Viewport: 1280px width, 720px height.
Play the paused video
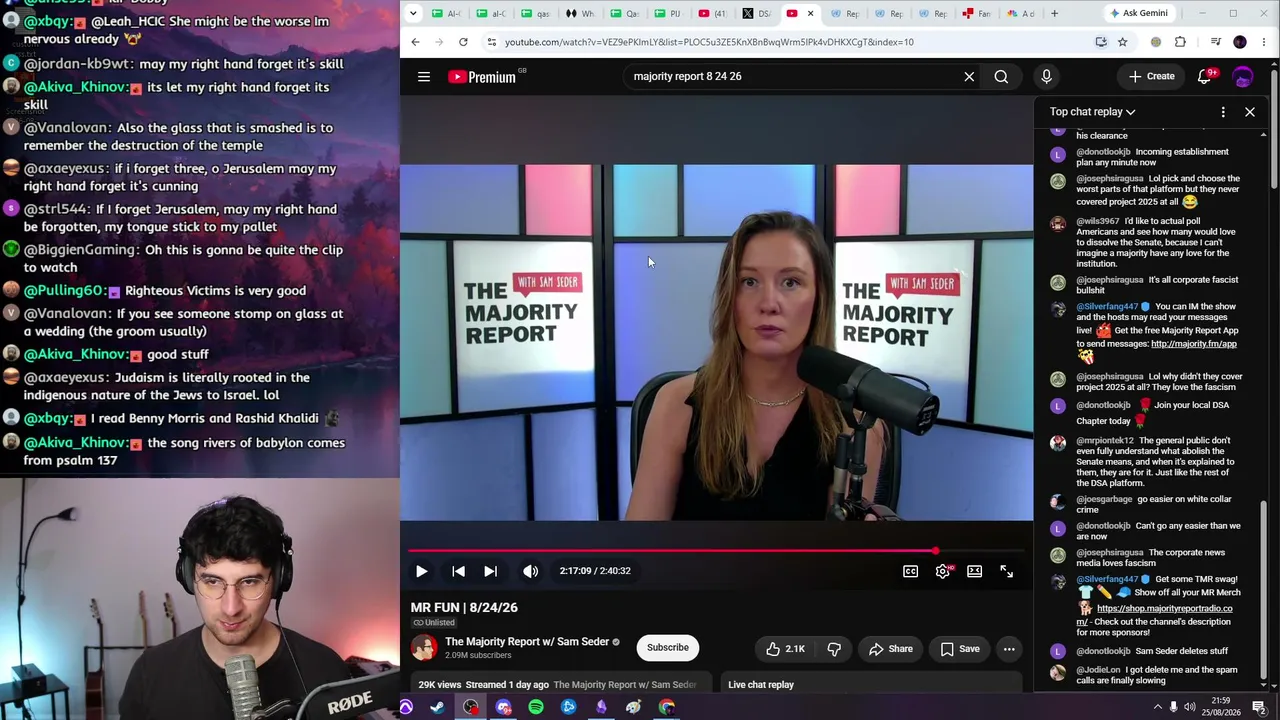click(421, 571)
